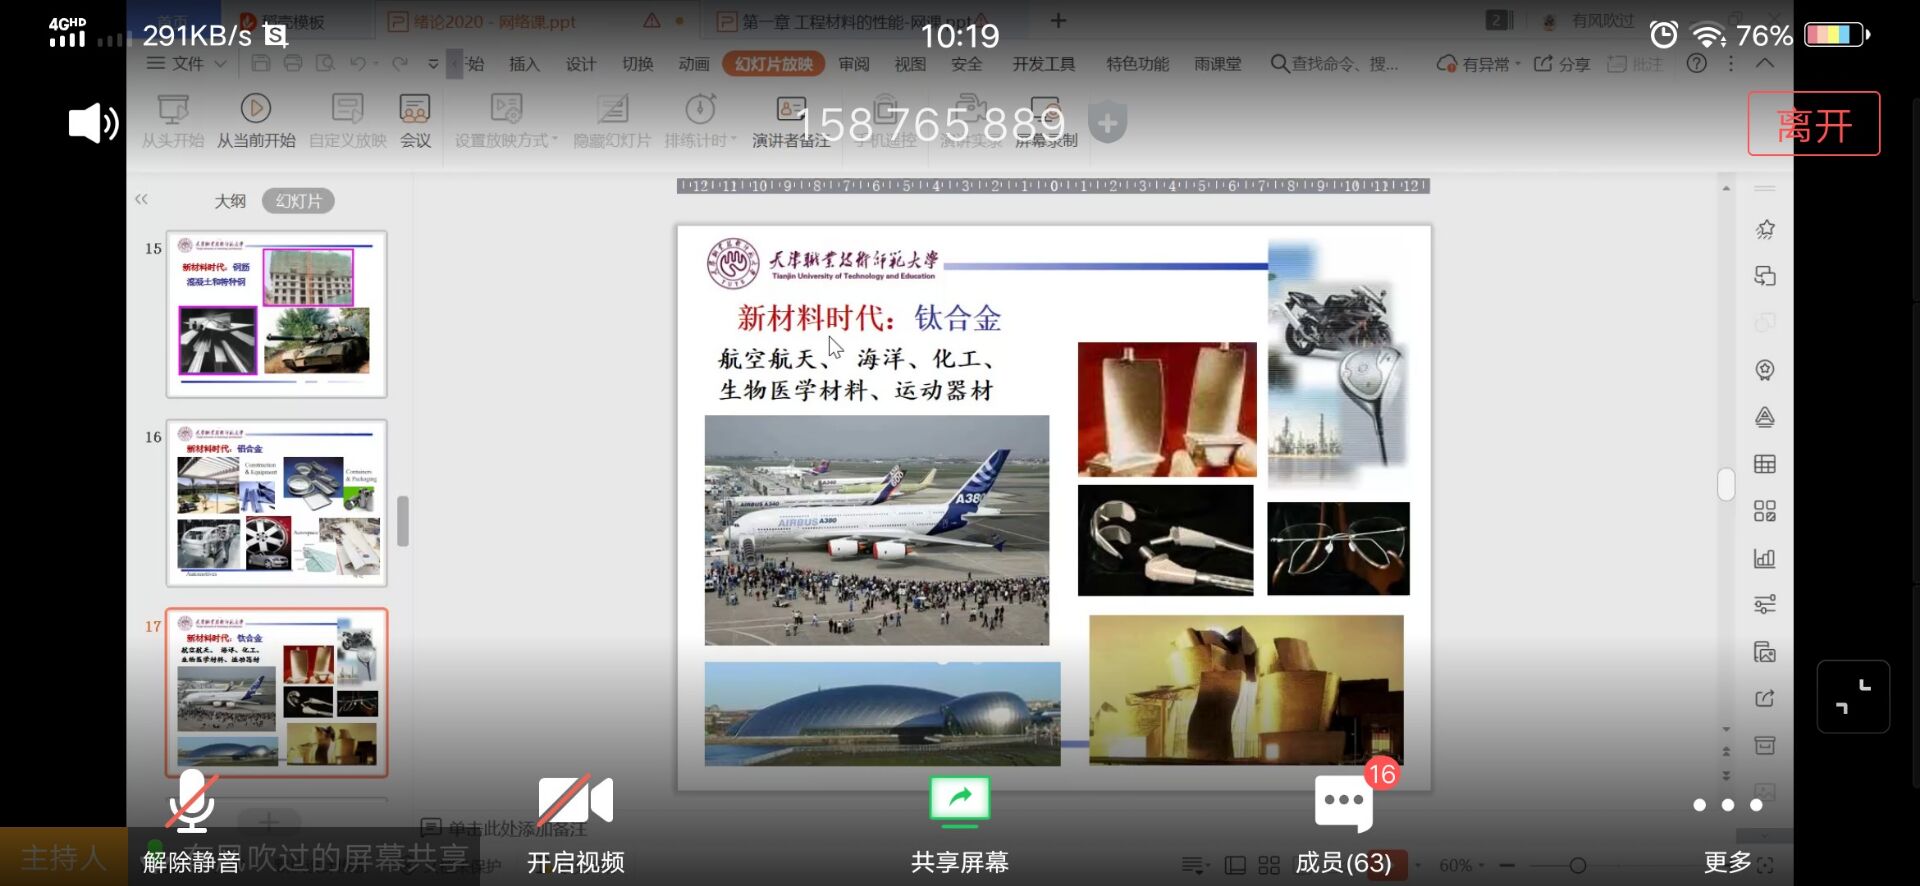
Task: Click the 分享 share button
Action: (x=1563, y=64)
